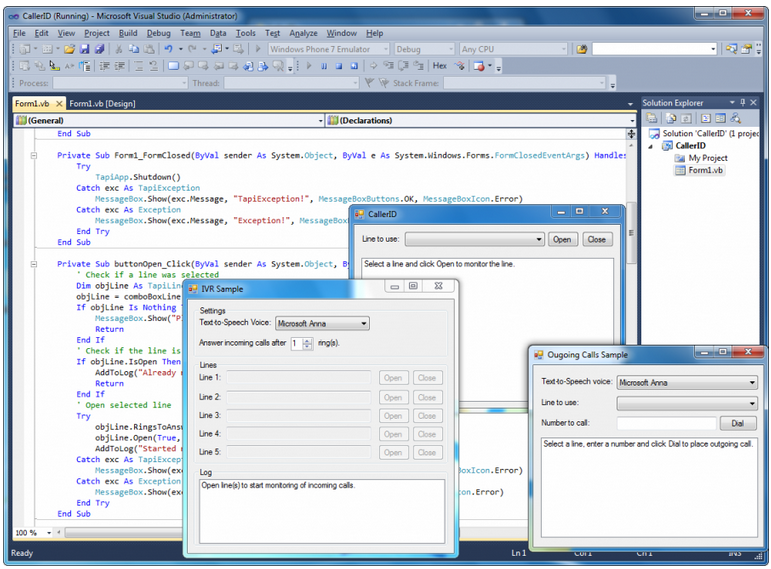Click the Step Over icon

tap(403, 66)
